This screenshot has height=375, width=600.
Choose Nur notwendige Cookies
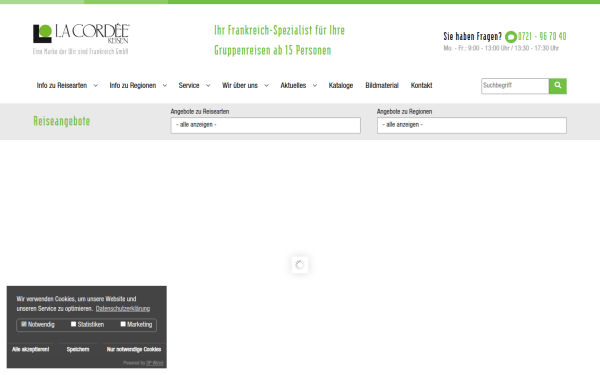coord(134,349)
